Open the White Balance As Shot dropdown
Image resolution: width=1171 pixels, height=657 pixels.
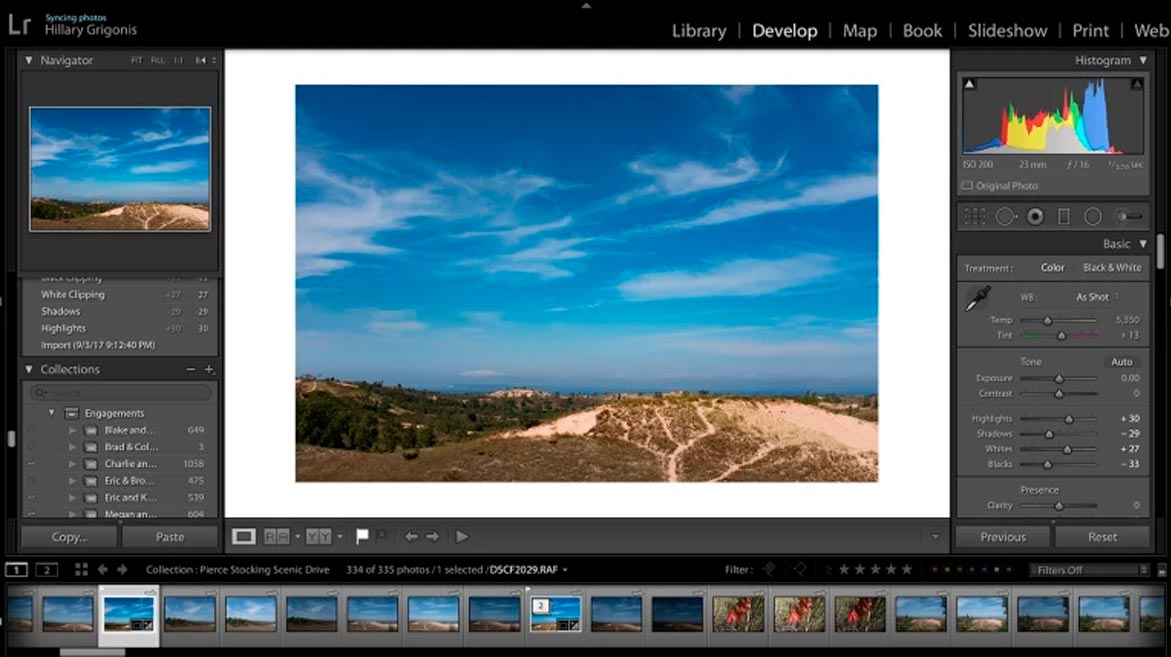click(x=1095, y=296)
